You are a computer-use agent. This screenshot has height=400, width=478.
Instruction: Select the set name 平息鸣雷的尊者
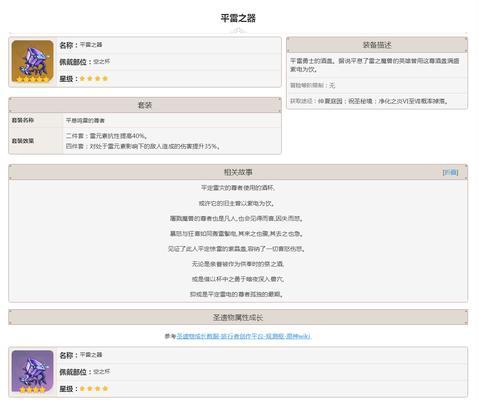pos(85,120)
